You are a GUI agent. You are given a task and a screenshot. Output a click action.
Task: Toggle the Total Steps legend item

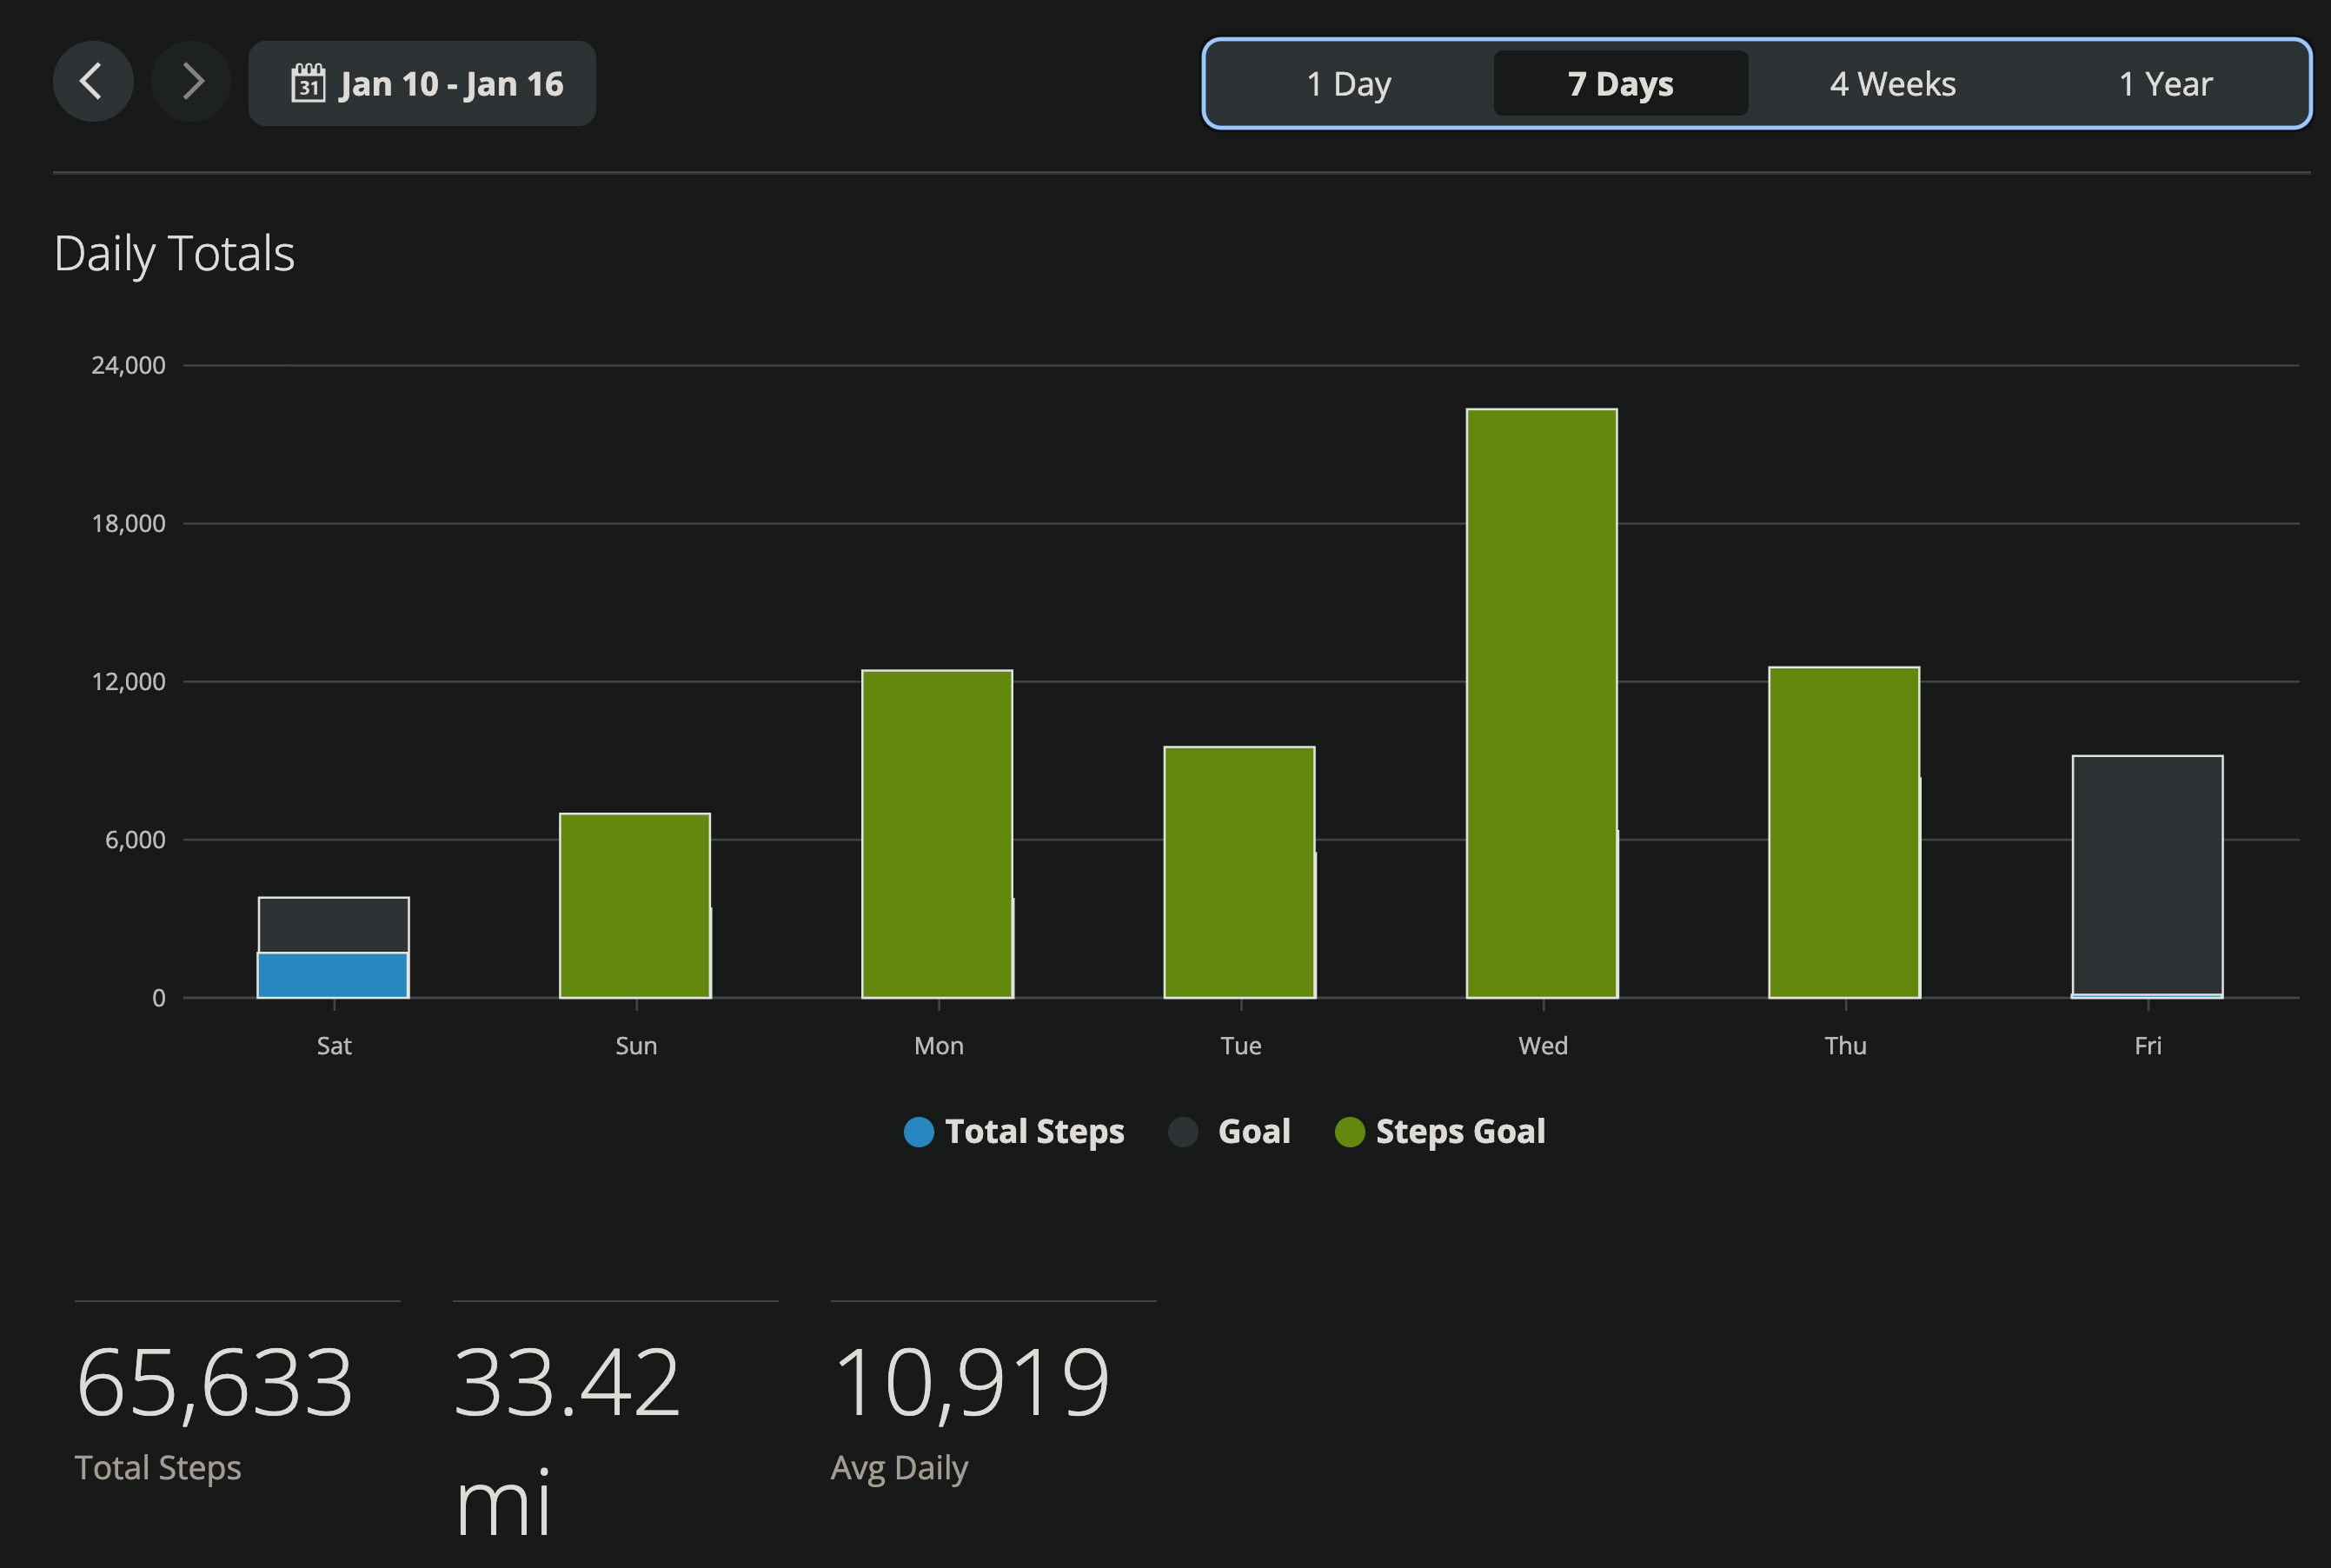click(1034, 1132)
